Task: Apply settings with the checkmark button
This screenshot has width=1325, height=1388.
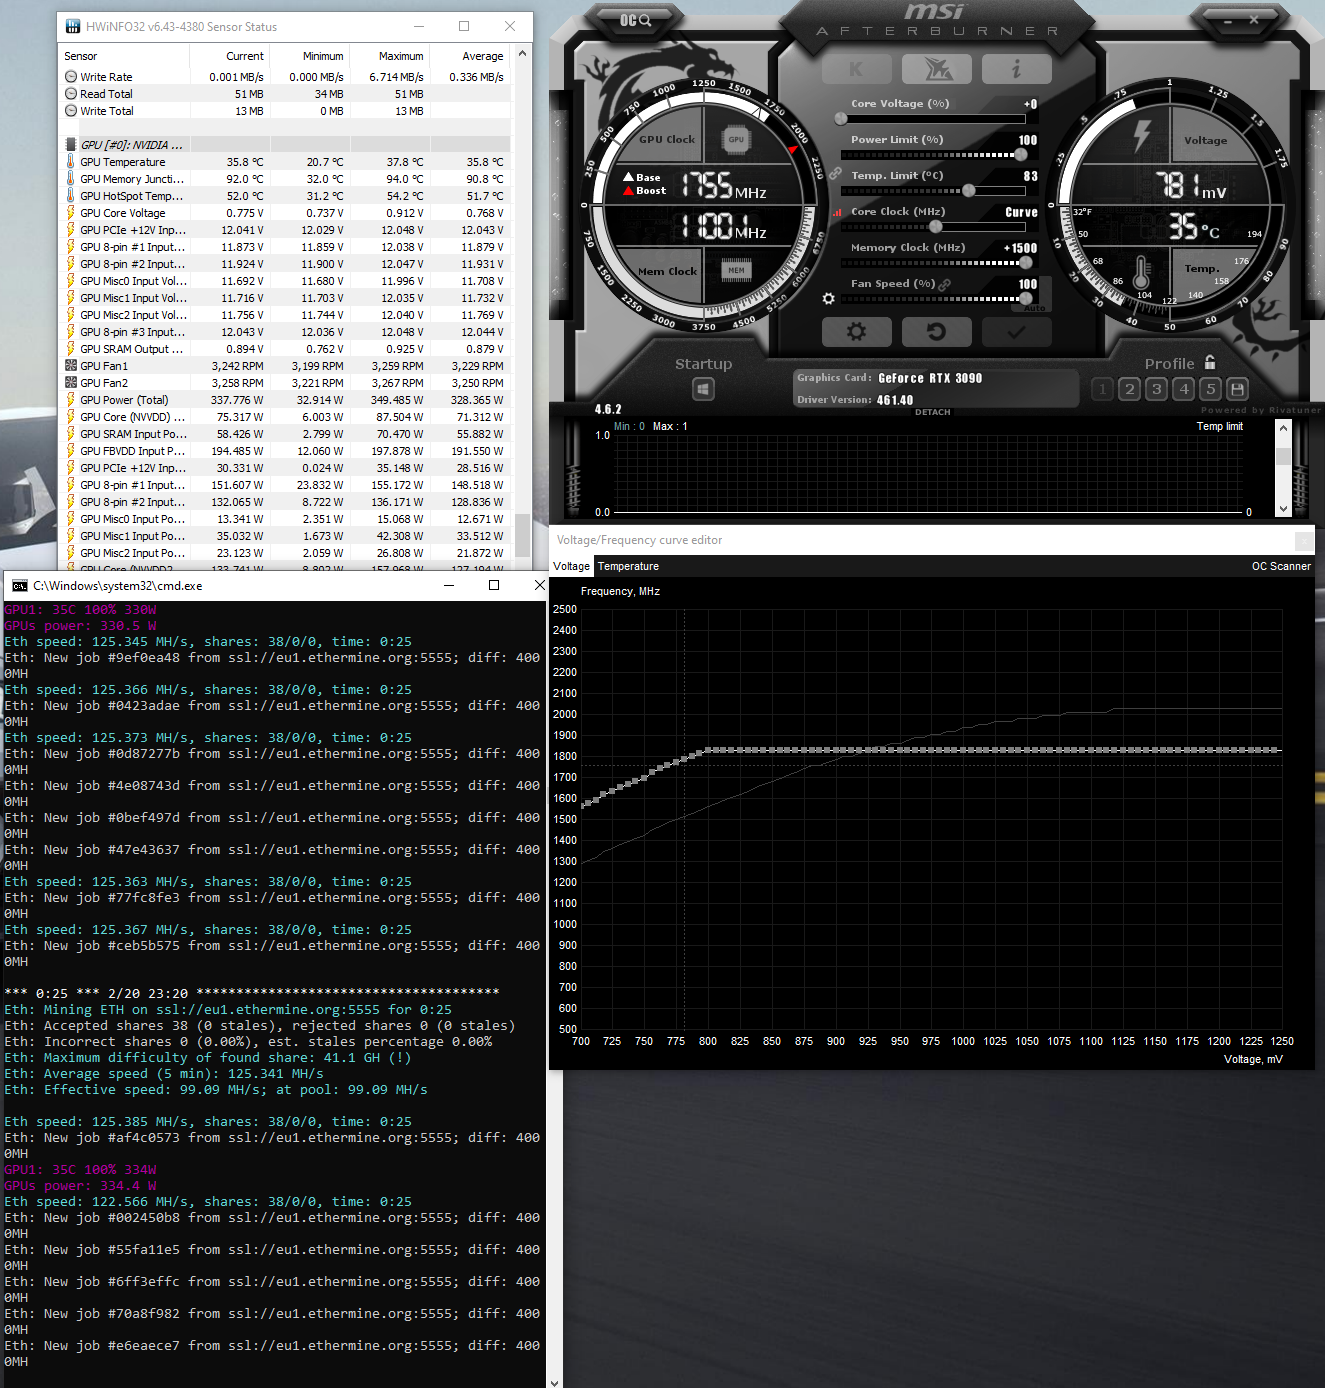Action: (1016, 332)
